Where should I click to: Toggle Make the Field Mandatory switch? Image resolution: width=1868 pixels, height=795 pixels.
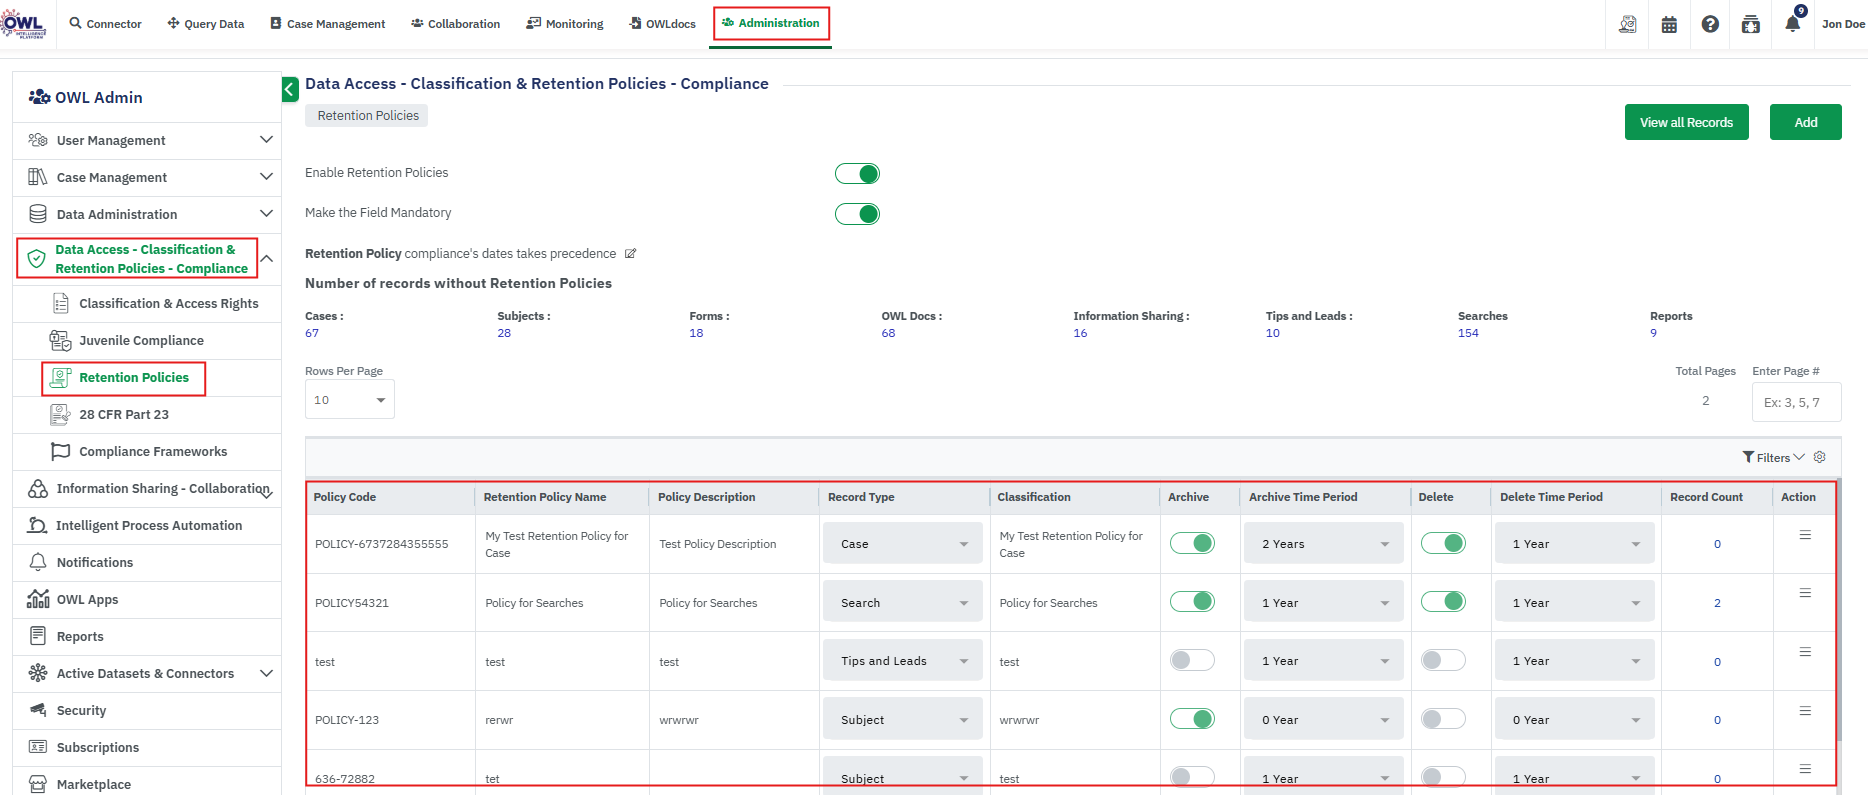857,214
